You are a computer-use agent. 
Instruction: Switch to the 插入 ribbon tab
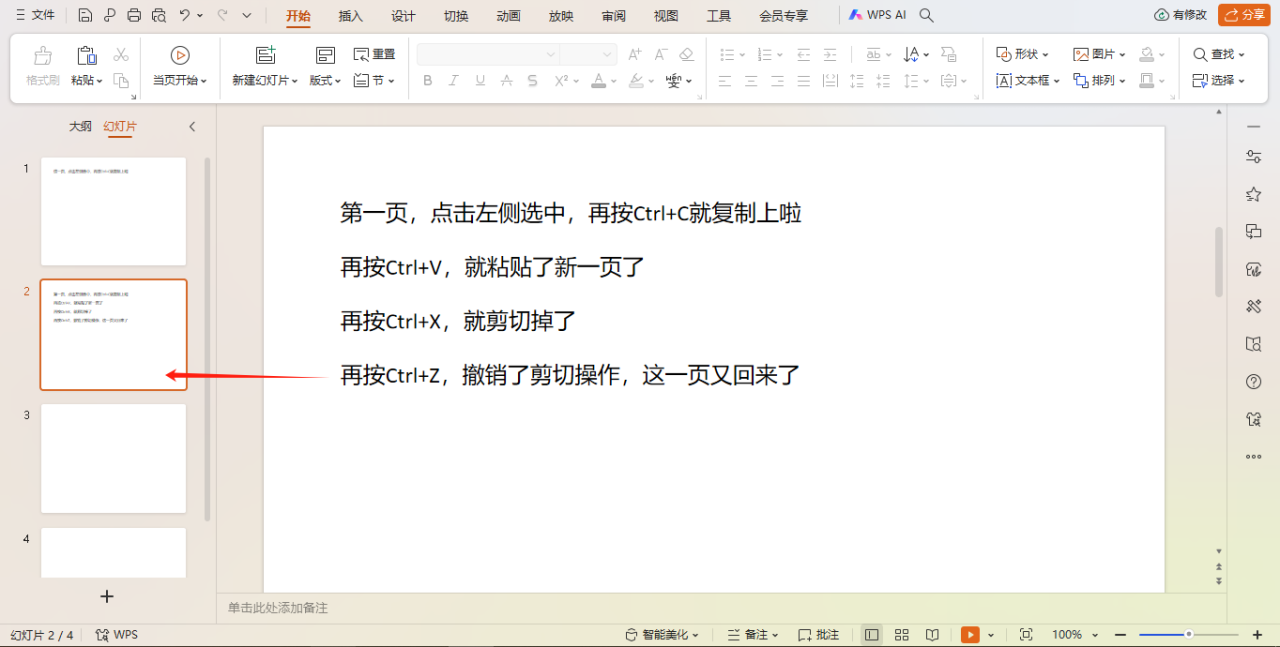[x=352, y=15]
